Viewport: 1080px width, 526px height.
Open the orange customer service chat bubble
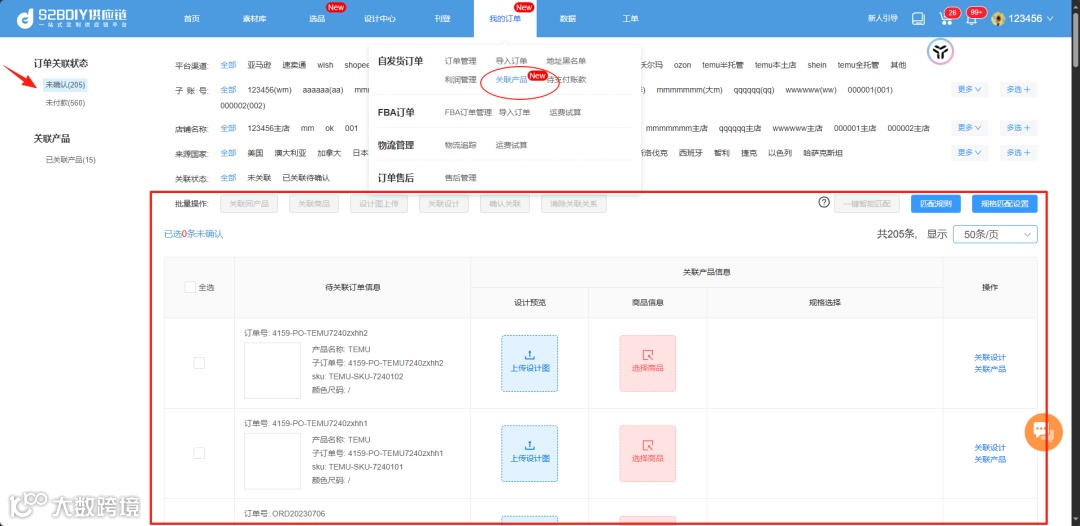click(1043, 432)
